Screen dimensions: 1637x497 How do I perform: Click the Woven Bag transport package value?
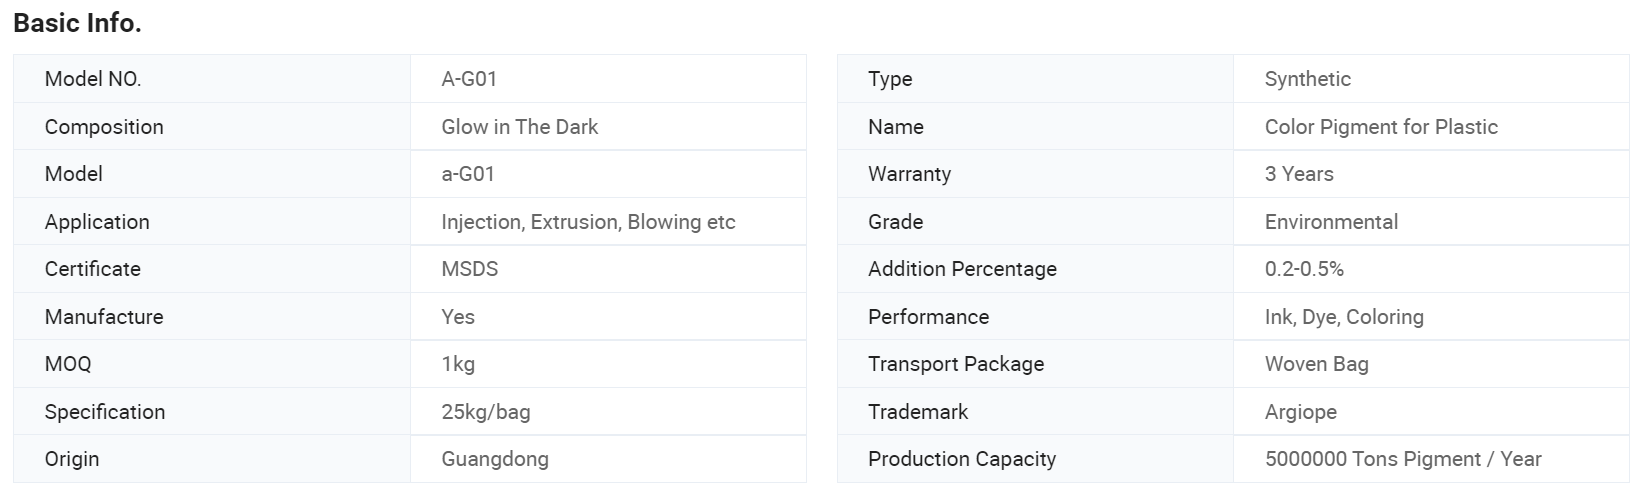(1316, 364)
